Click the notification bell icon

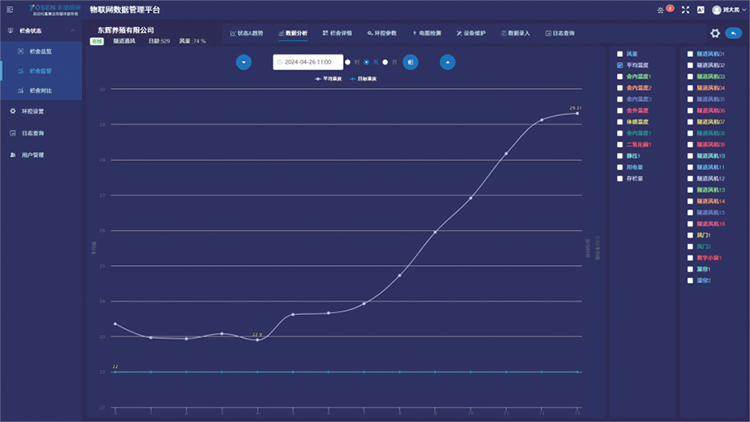pos(660,9)
